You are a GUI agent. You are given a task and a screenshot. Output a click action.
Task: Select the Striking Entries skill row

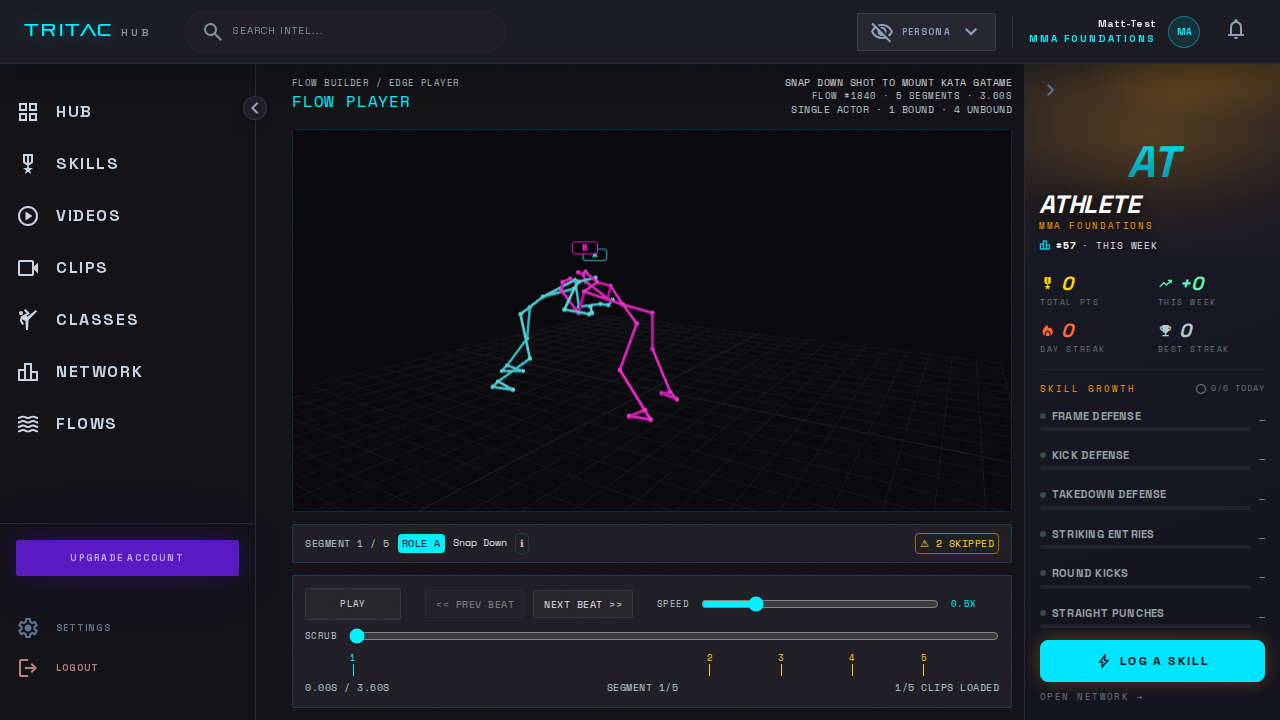1152,538
